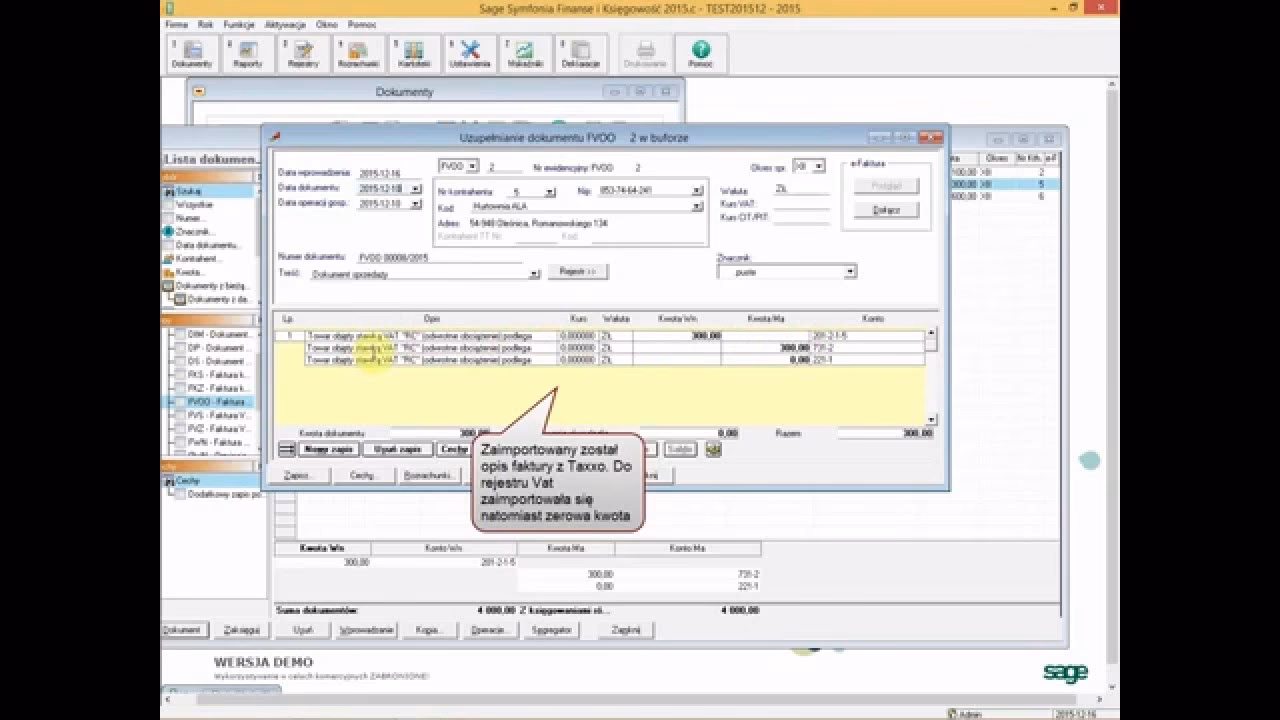Click the Nowy zapis button
1280x720 pixels.
point(328,450)
